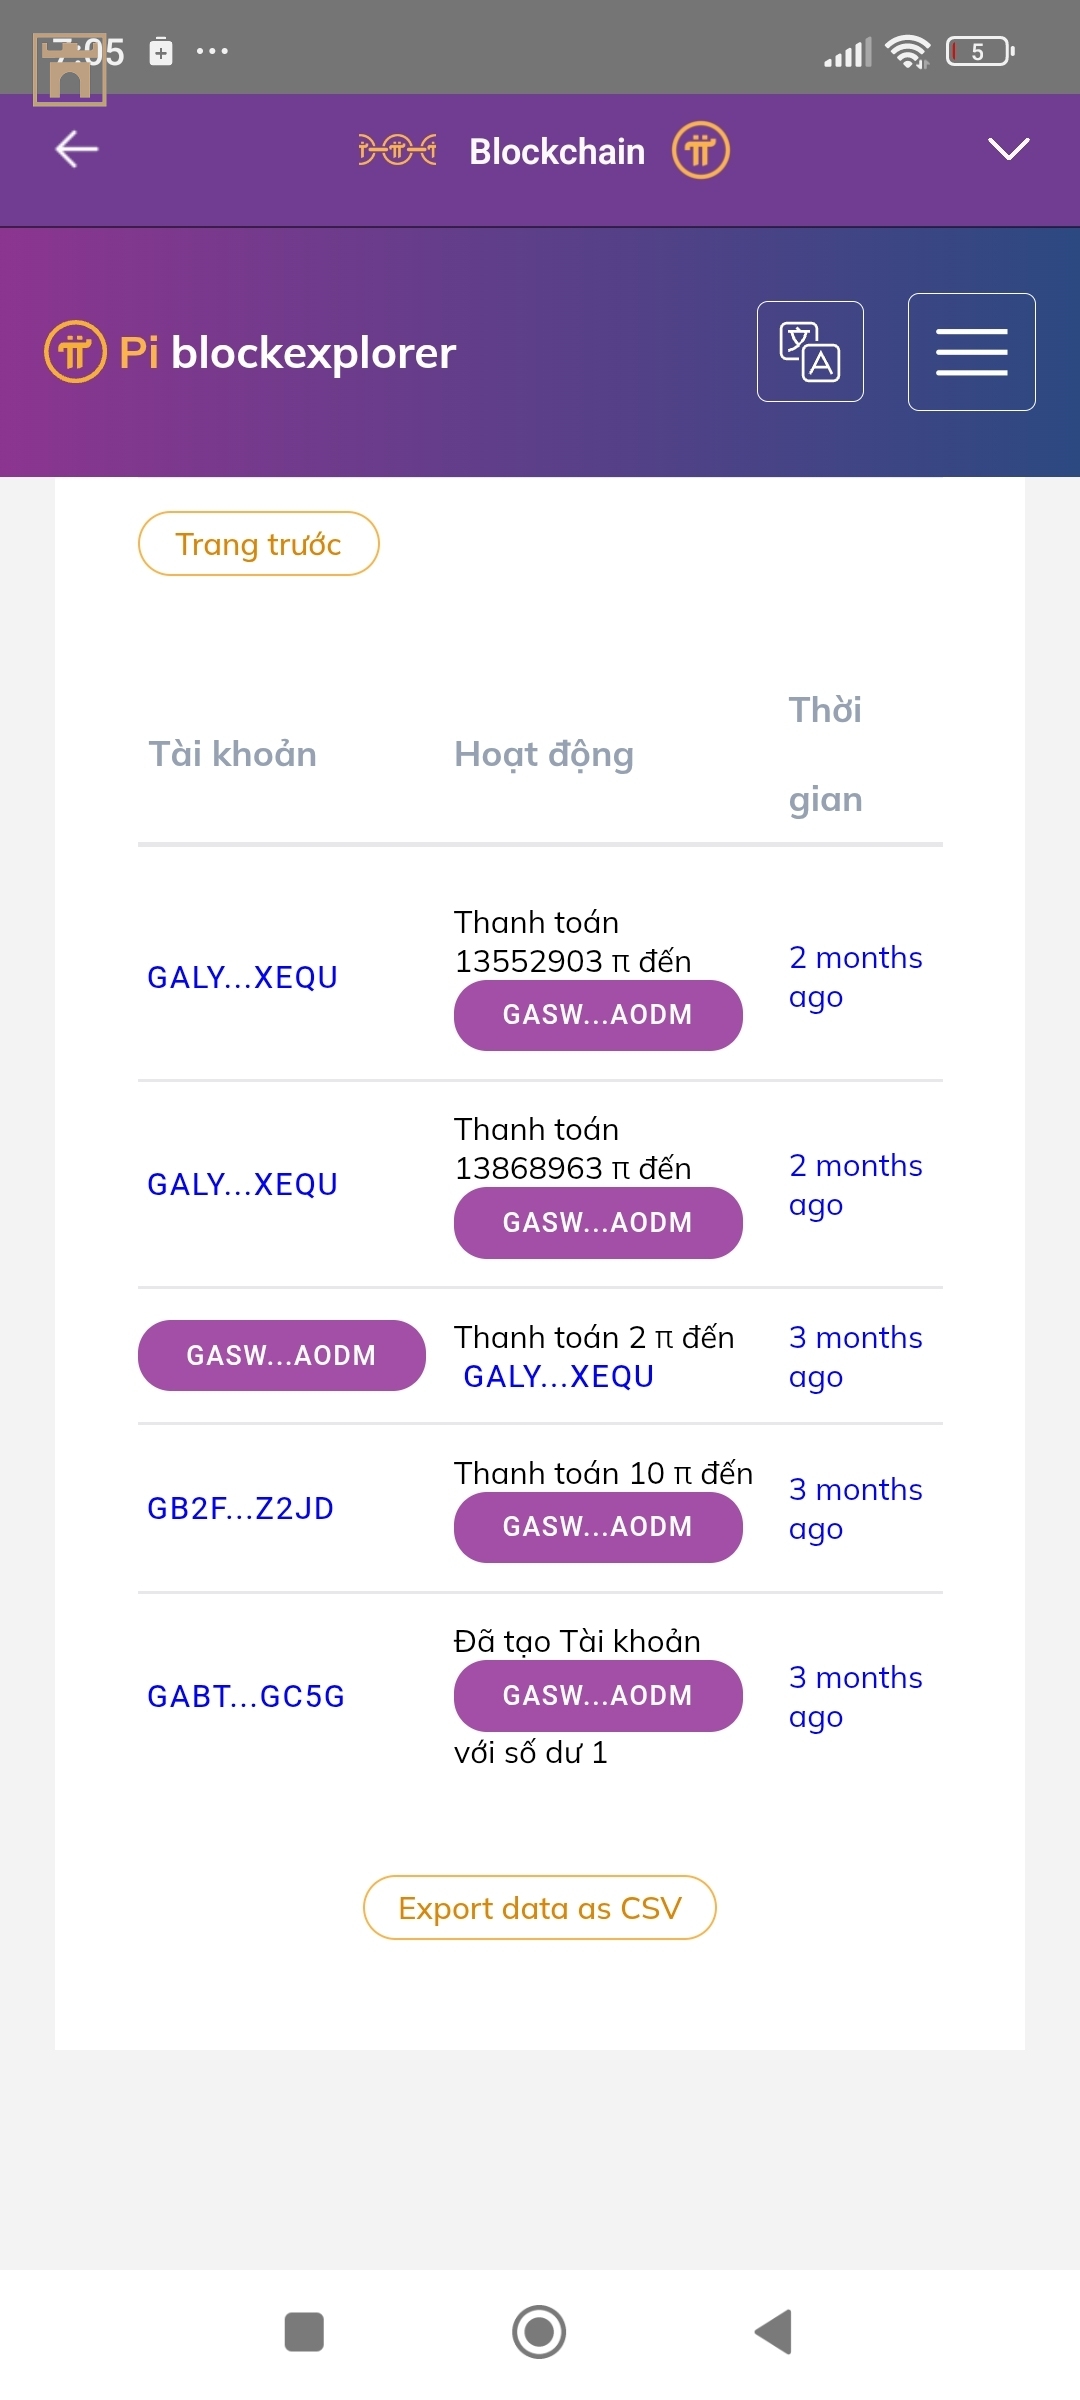The image size is (1080, 2400).
Task: Go to previous page via Trang trước
Action: click(258, 544)
